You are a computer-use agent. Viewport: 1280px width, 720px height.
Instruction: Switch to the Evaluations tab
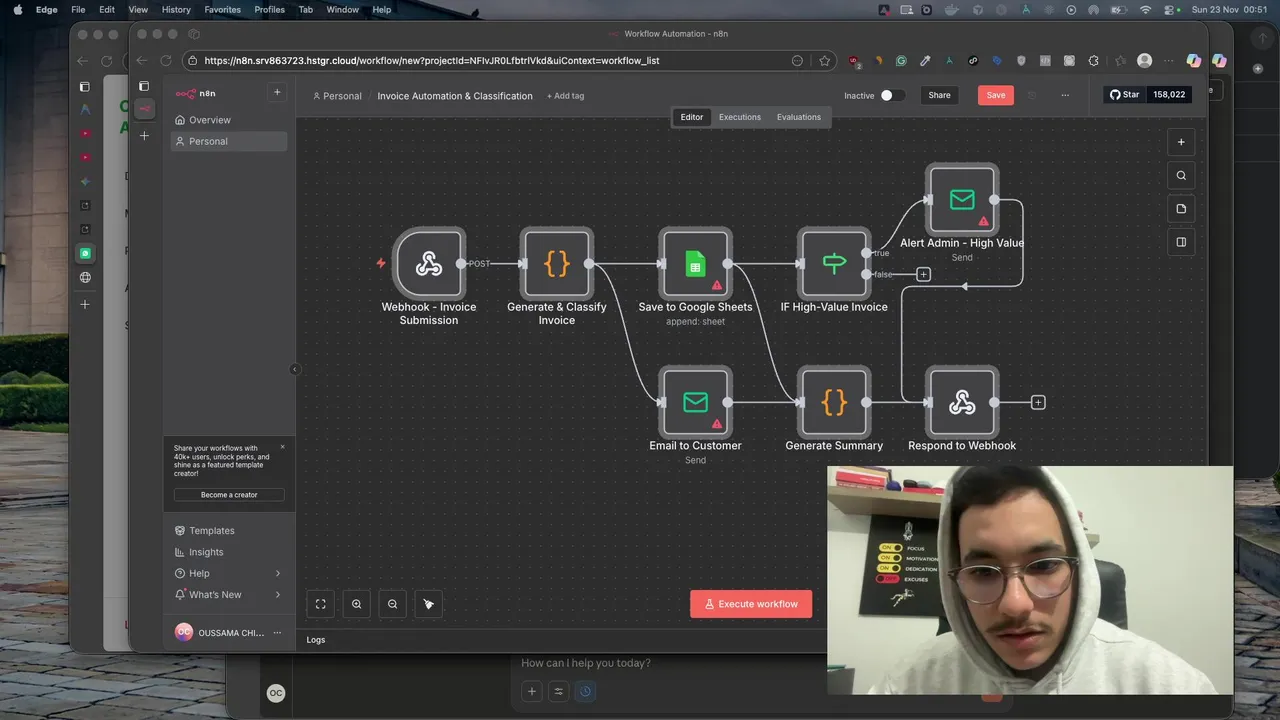[799, 117]
